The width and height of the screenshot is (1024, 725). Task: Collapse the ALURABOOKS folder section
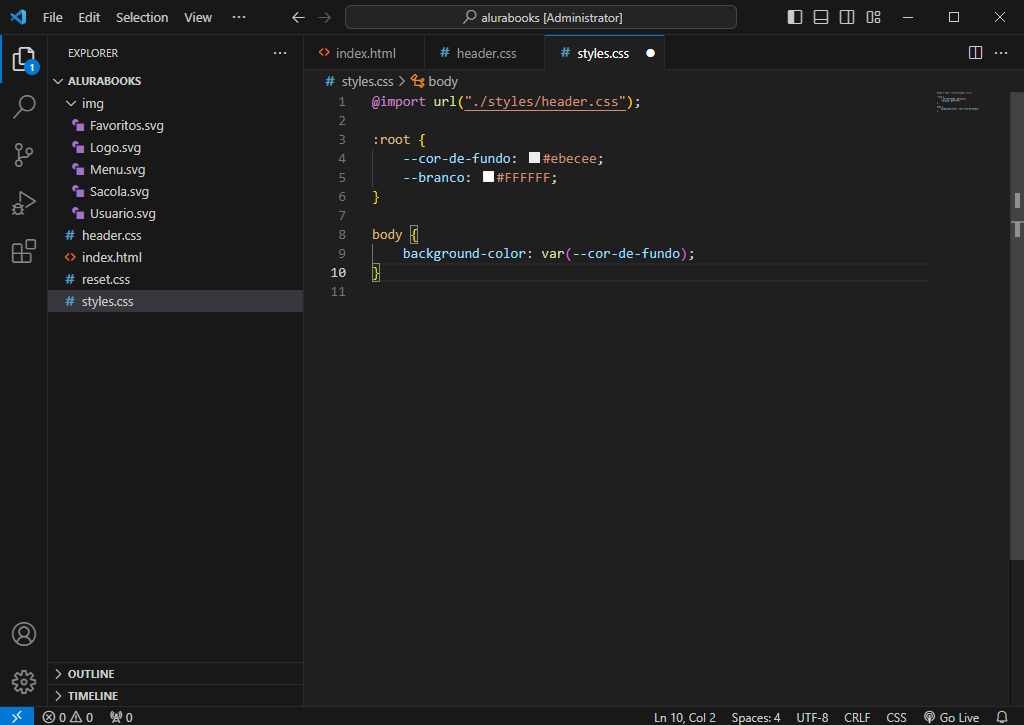(175, 81)
